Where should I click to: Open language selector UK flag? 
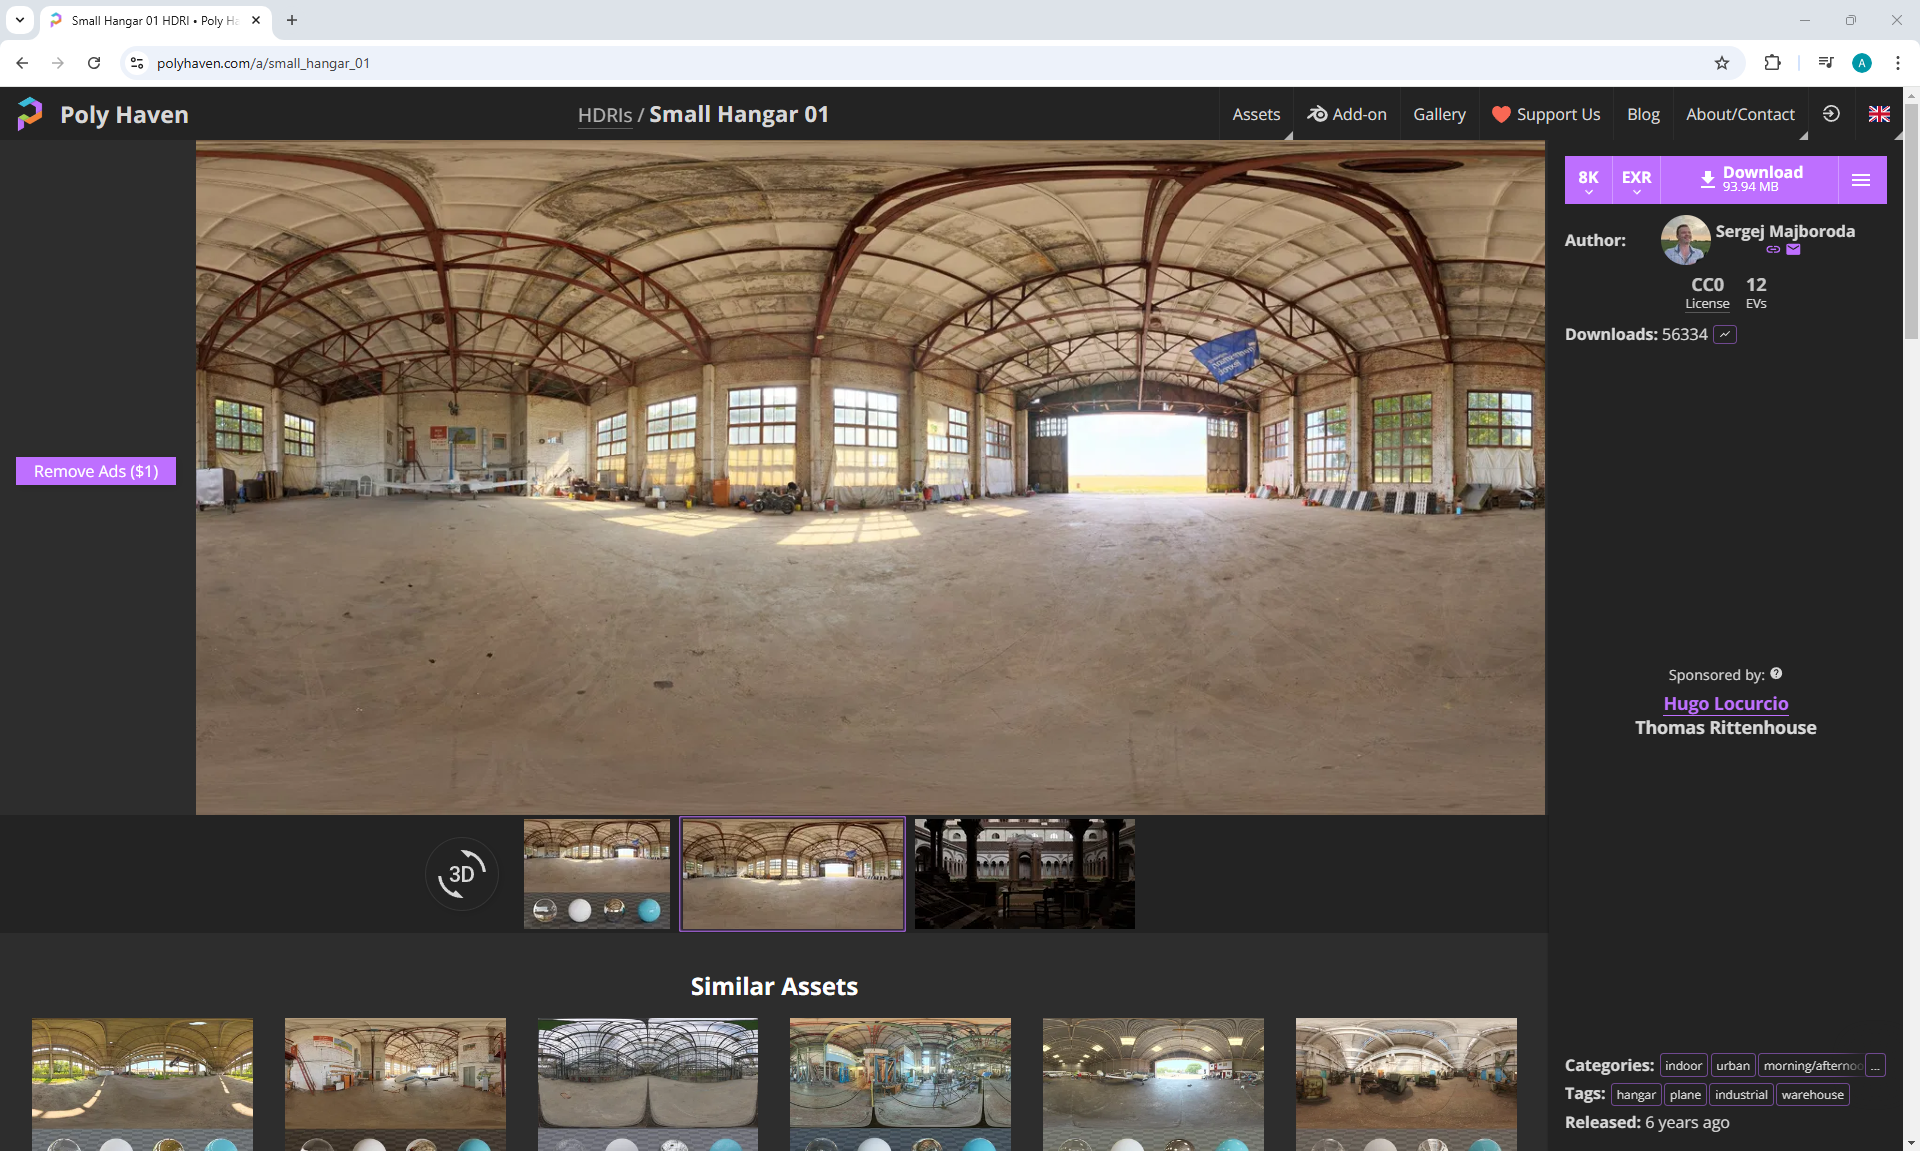(1879, 114)
